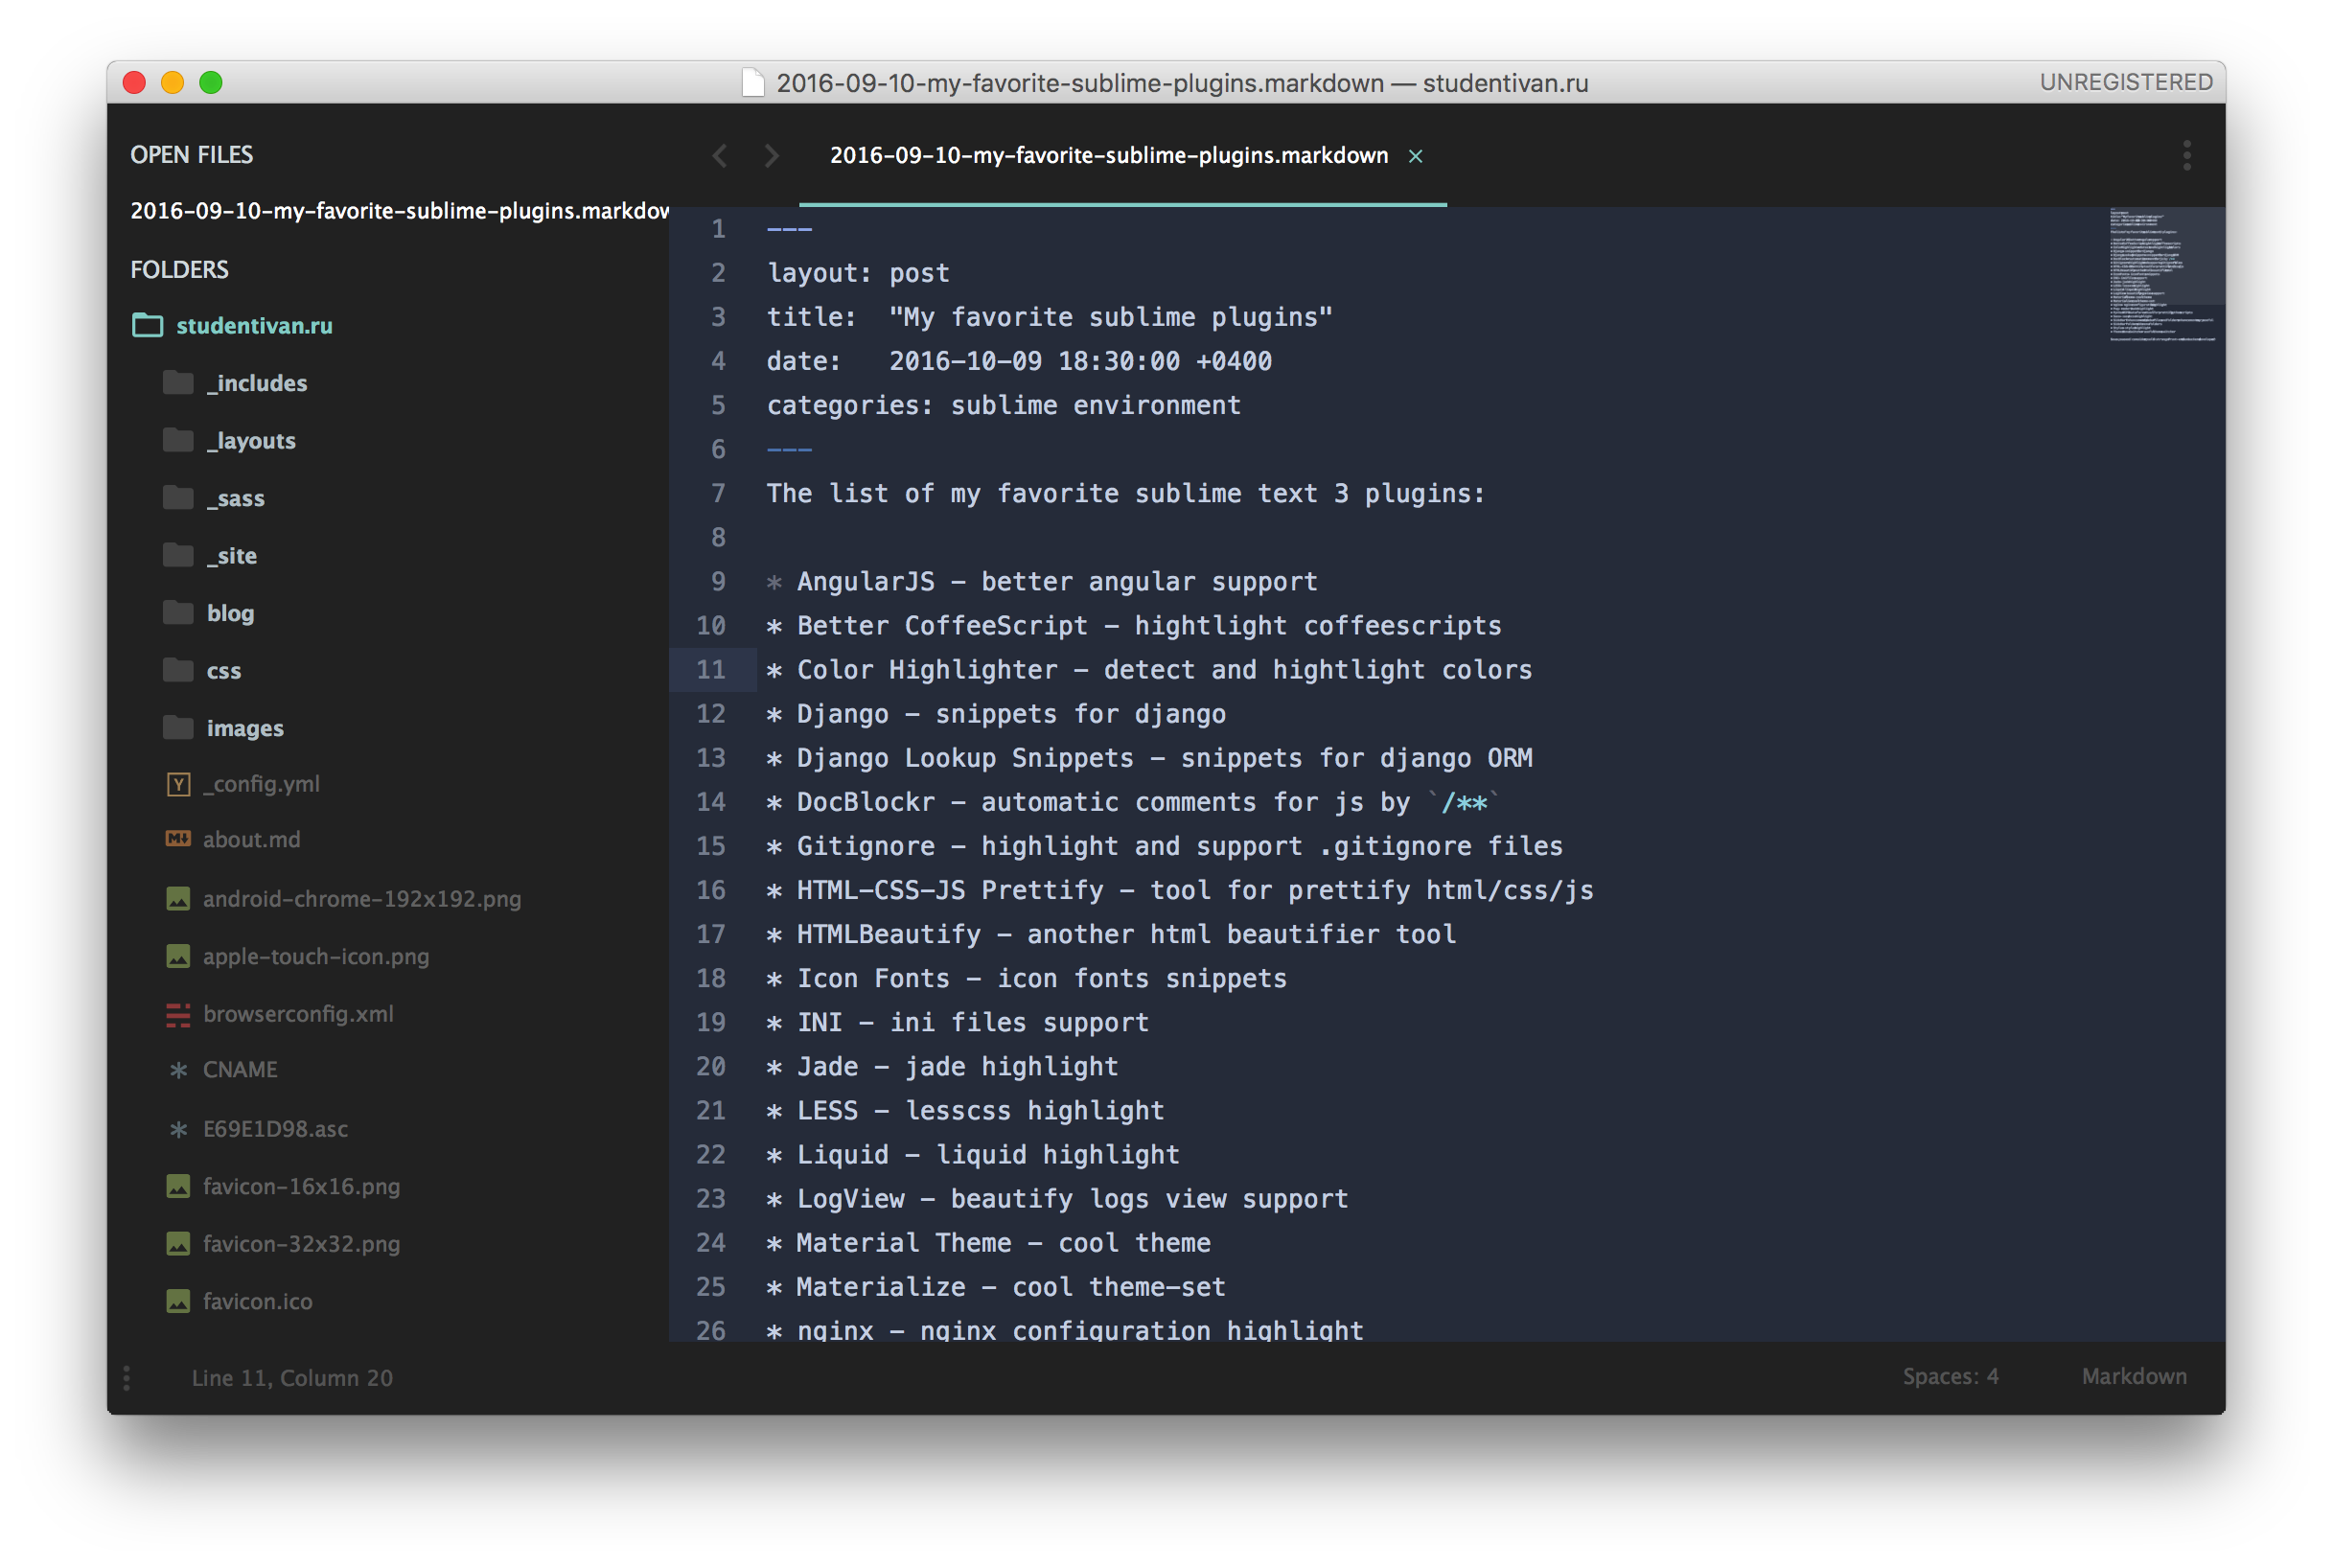This screenshot has height=1568, width=2333.
Task: Open favicon-16x16.png from the sidebar
Action: click(301, 1187)
